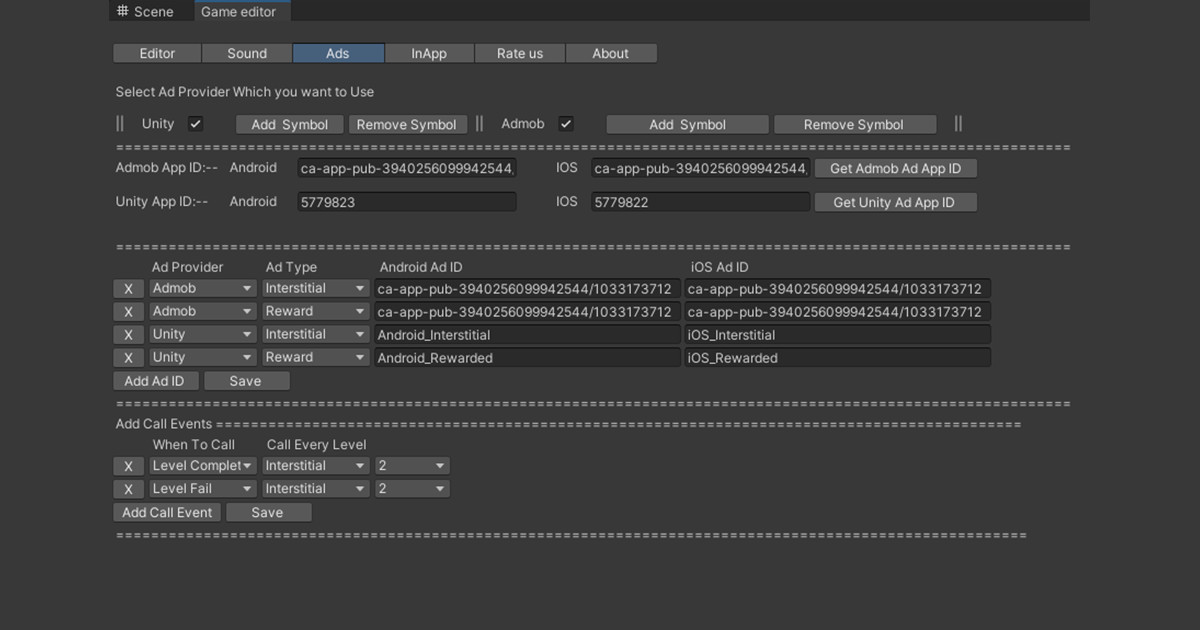Open the InApp section tab
Screen dimensions: 1200x630
coord(429,54)
